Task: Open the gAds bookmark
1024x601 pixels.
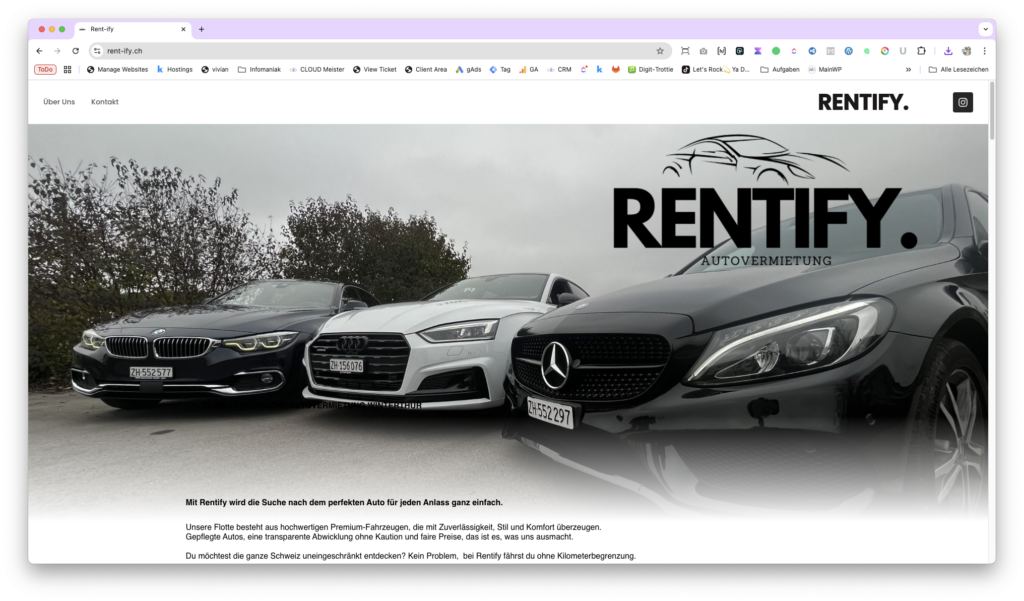Action: pos(468,69)
